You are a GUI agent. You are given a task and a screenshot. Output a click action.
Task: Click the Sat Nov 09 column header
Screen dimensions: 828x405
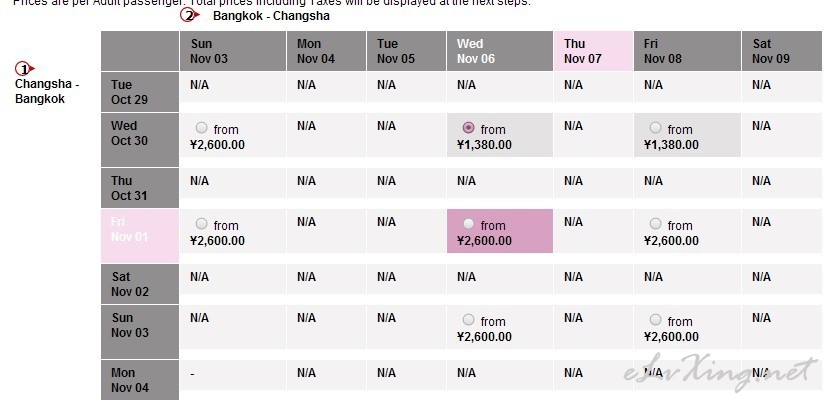pos(785,51)
